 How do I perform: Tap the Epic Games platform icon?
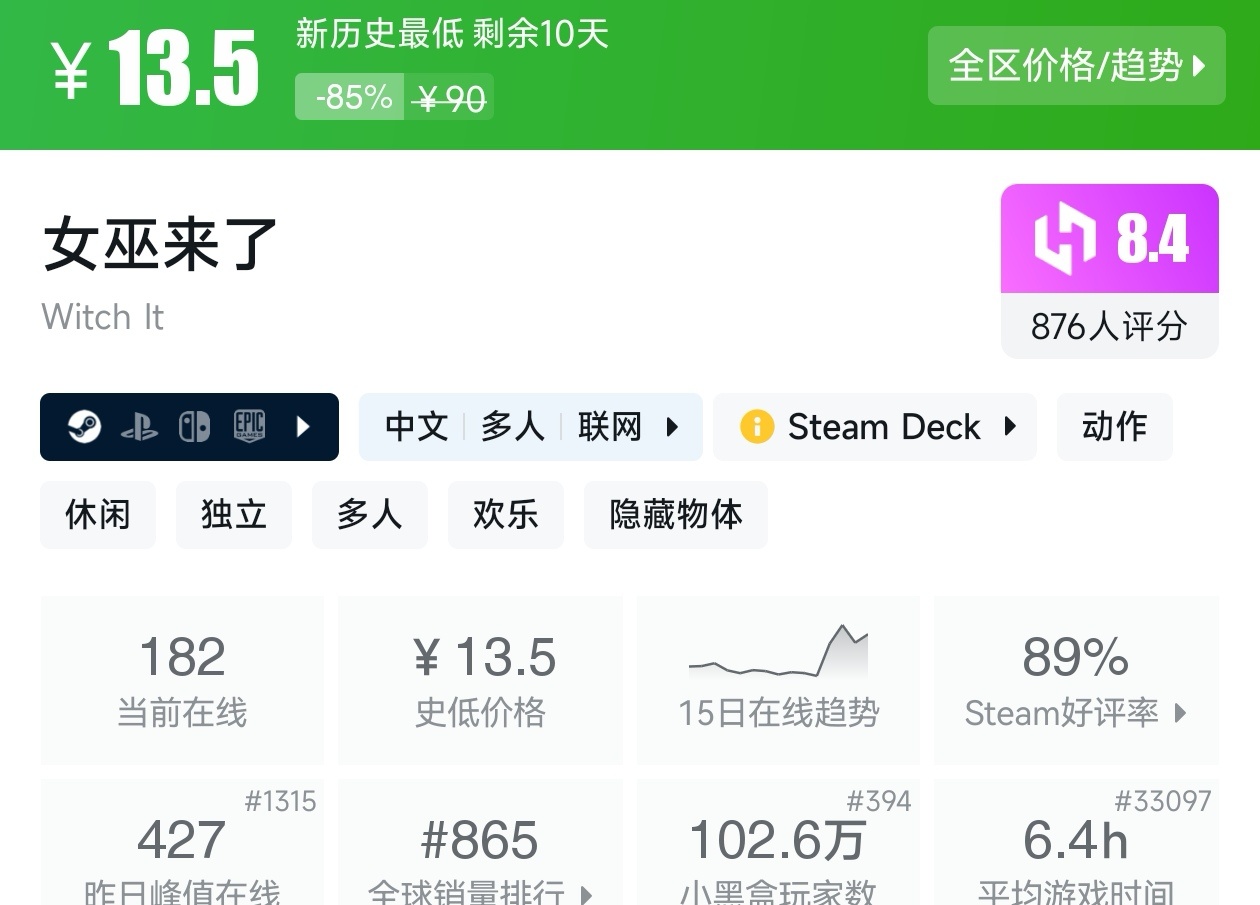[x=249, y=427]
